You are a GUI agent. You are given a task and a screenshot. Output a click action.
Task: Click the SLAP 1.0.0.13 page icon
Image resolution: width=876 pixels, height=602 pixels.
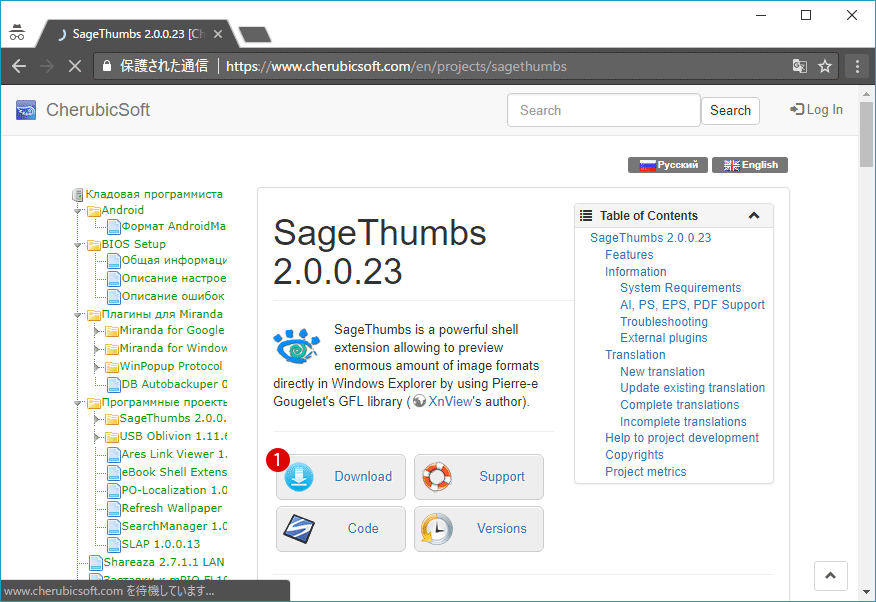click(x=114, y=544)
